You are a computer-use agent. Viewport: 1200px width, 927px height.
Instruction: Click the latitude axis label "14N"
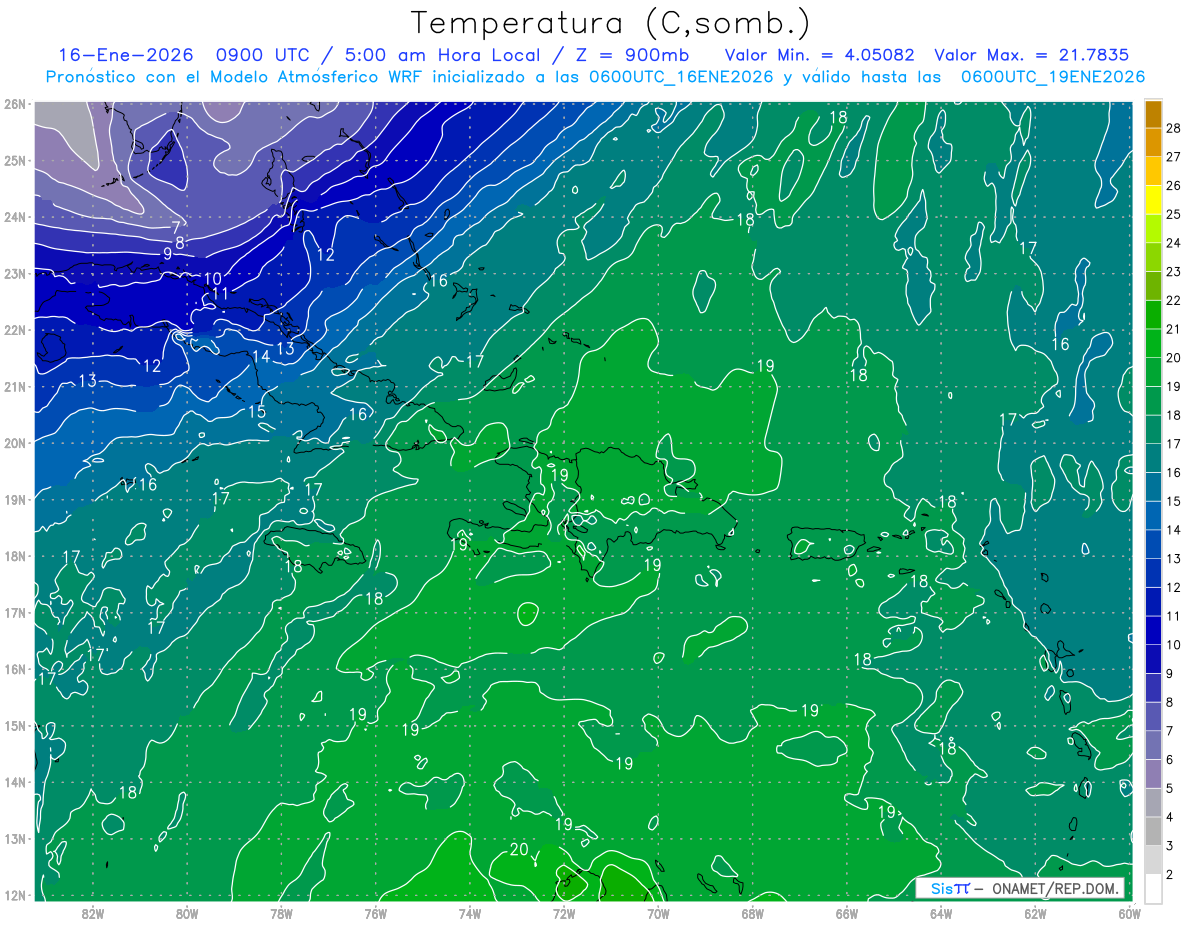pos(16,782)
